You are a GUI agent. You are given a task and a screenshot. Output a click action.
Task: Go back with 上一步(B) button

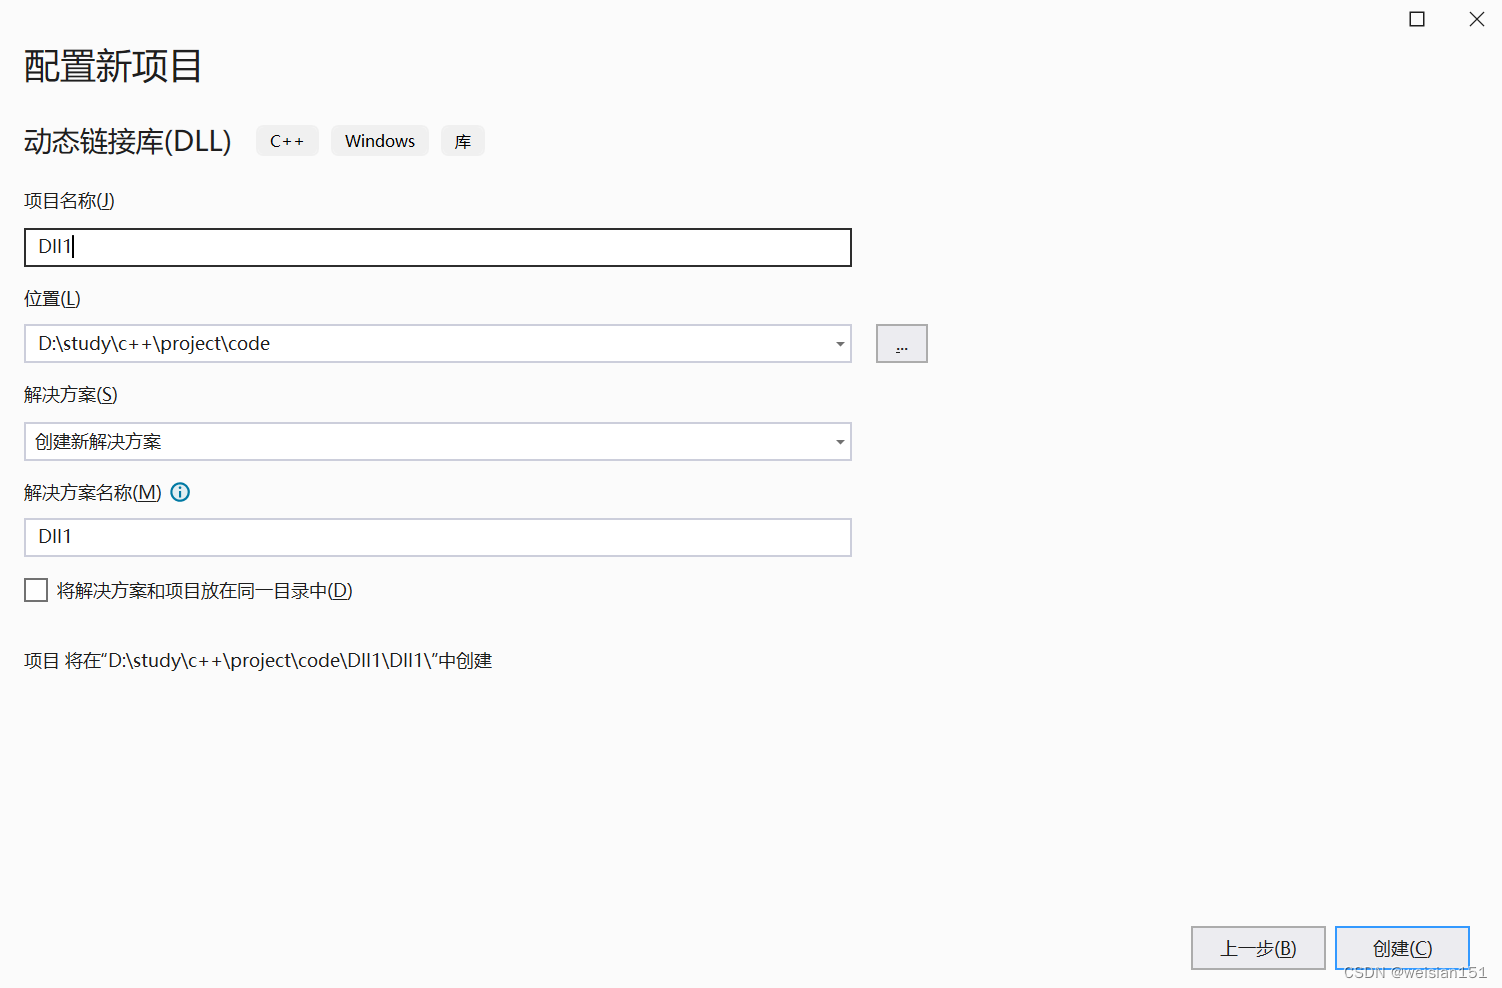pos(1258,948)
